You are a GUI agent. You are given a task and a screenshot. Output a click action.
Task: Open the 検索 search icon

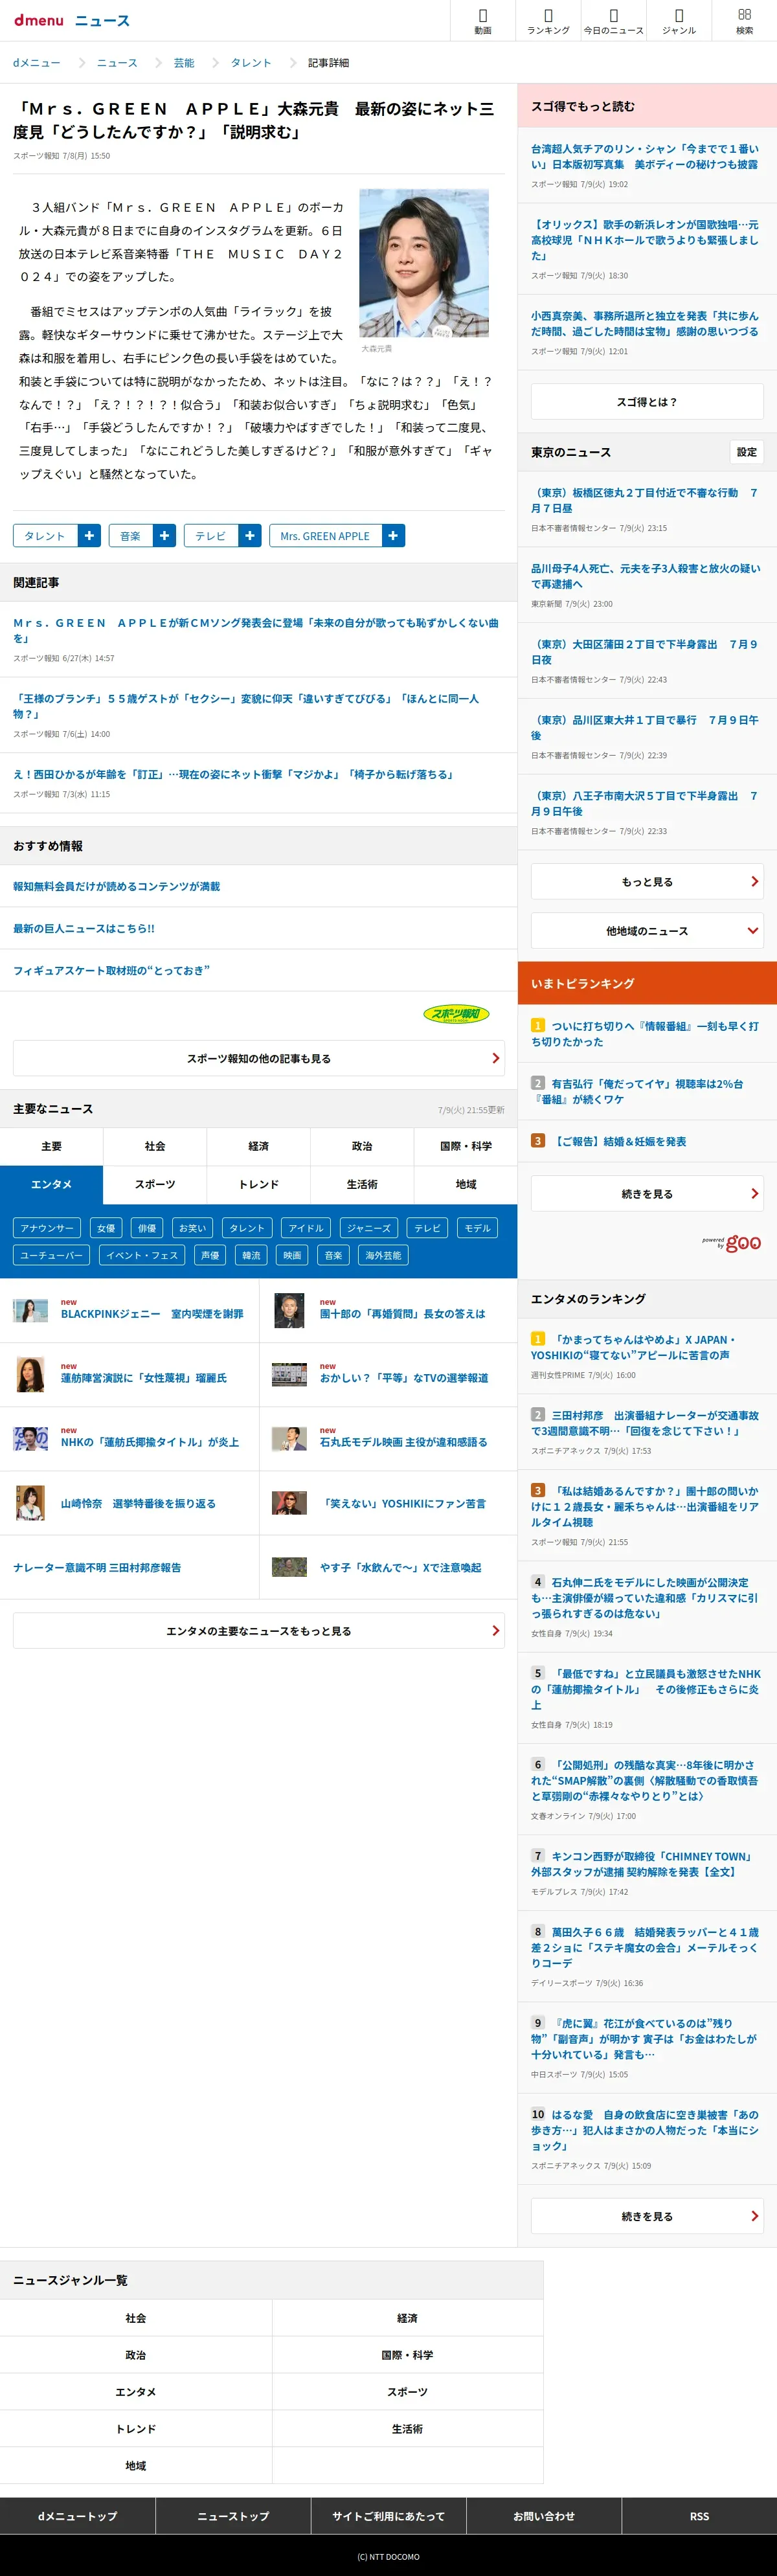click(744, 21)
